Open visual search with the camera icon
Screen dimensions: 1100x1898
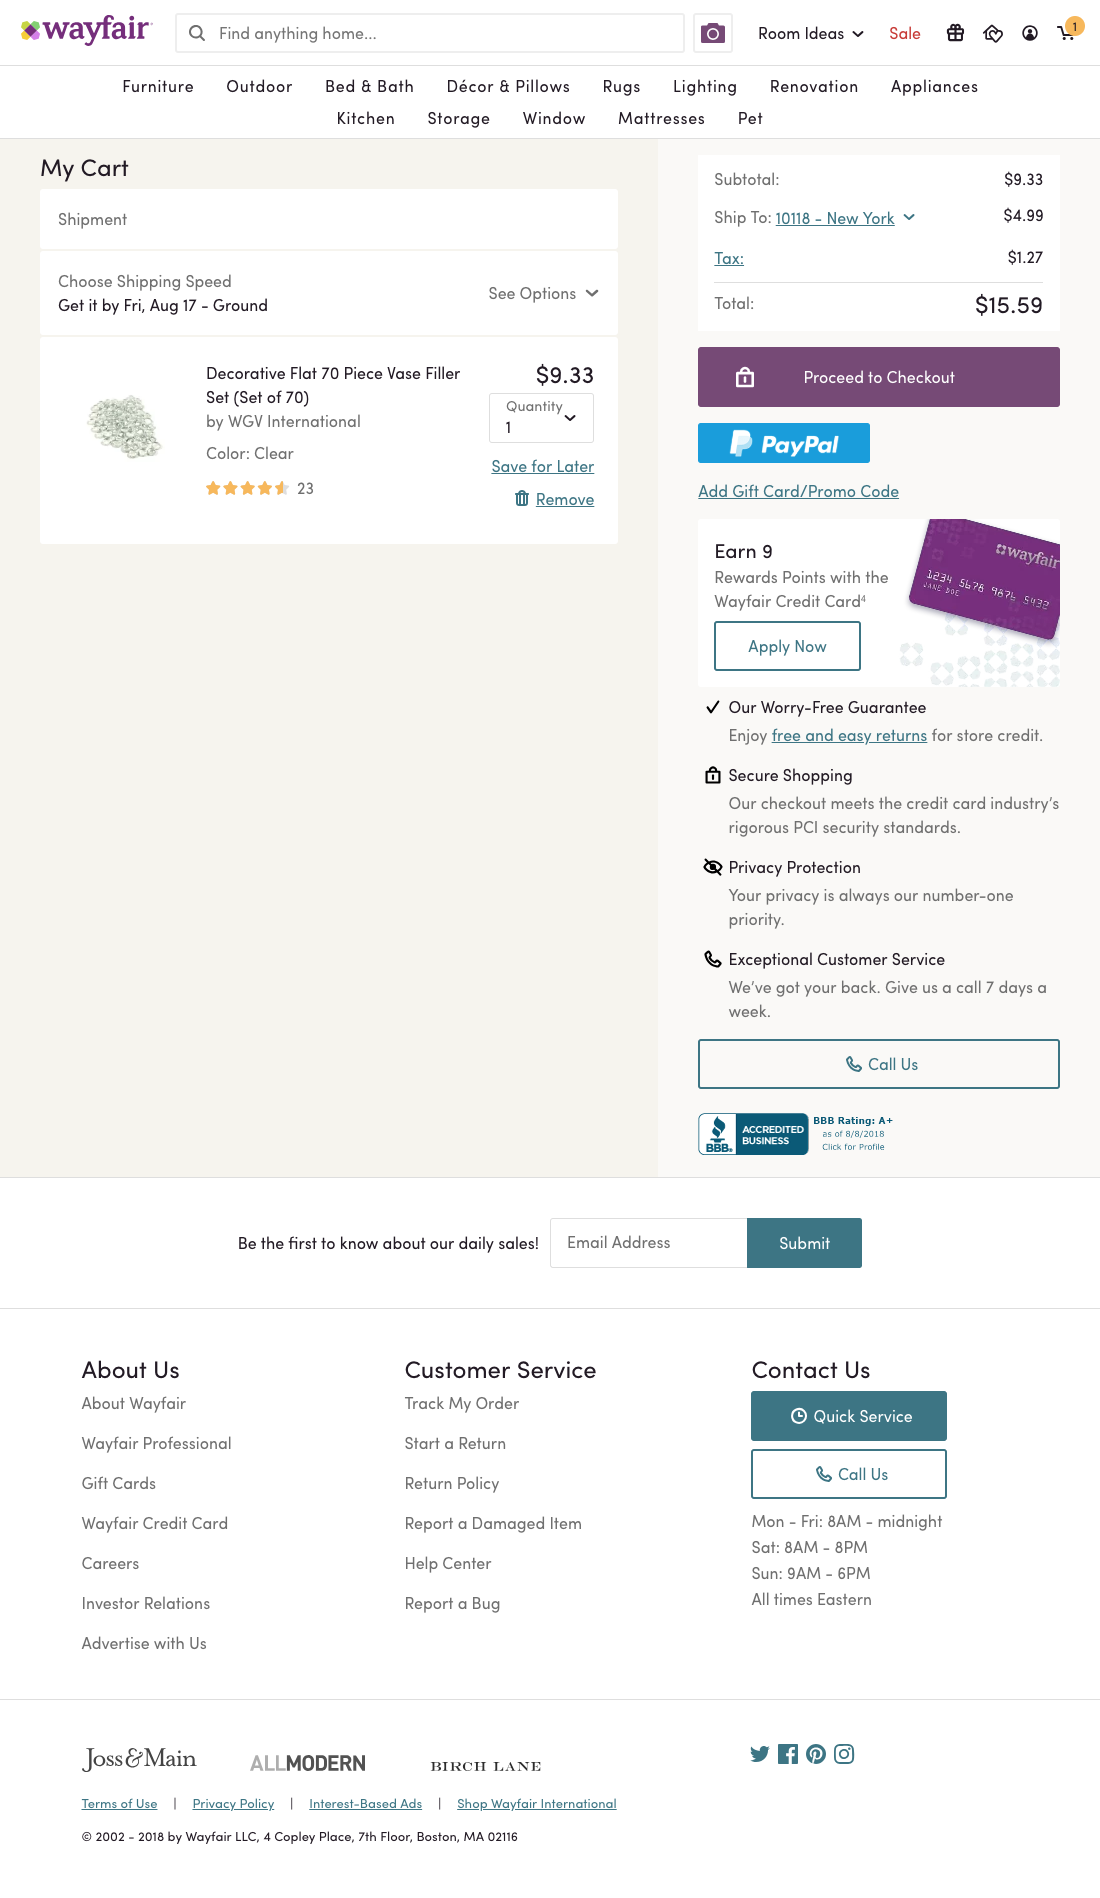click(x=712, y=33)
